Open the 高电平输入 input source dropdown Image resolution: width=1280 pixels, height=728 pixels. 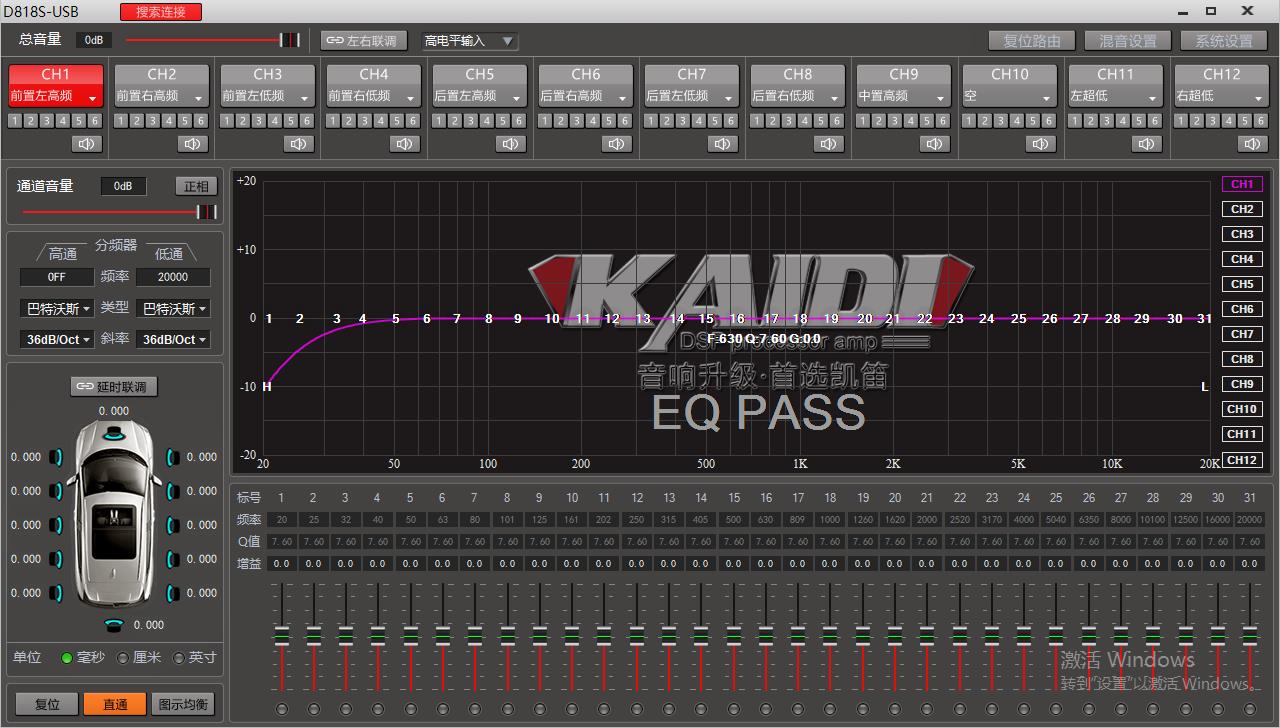(x=469, y=41)
